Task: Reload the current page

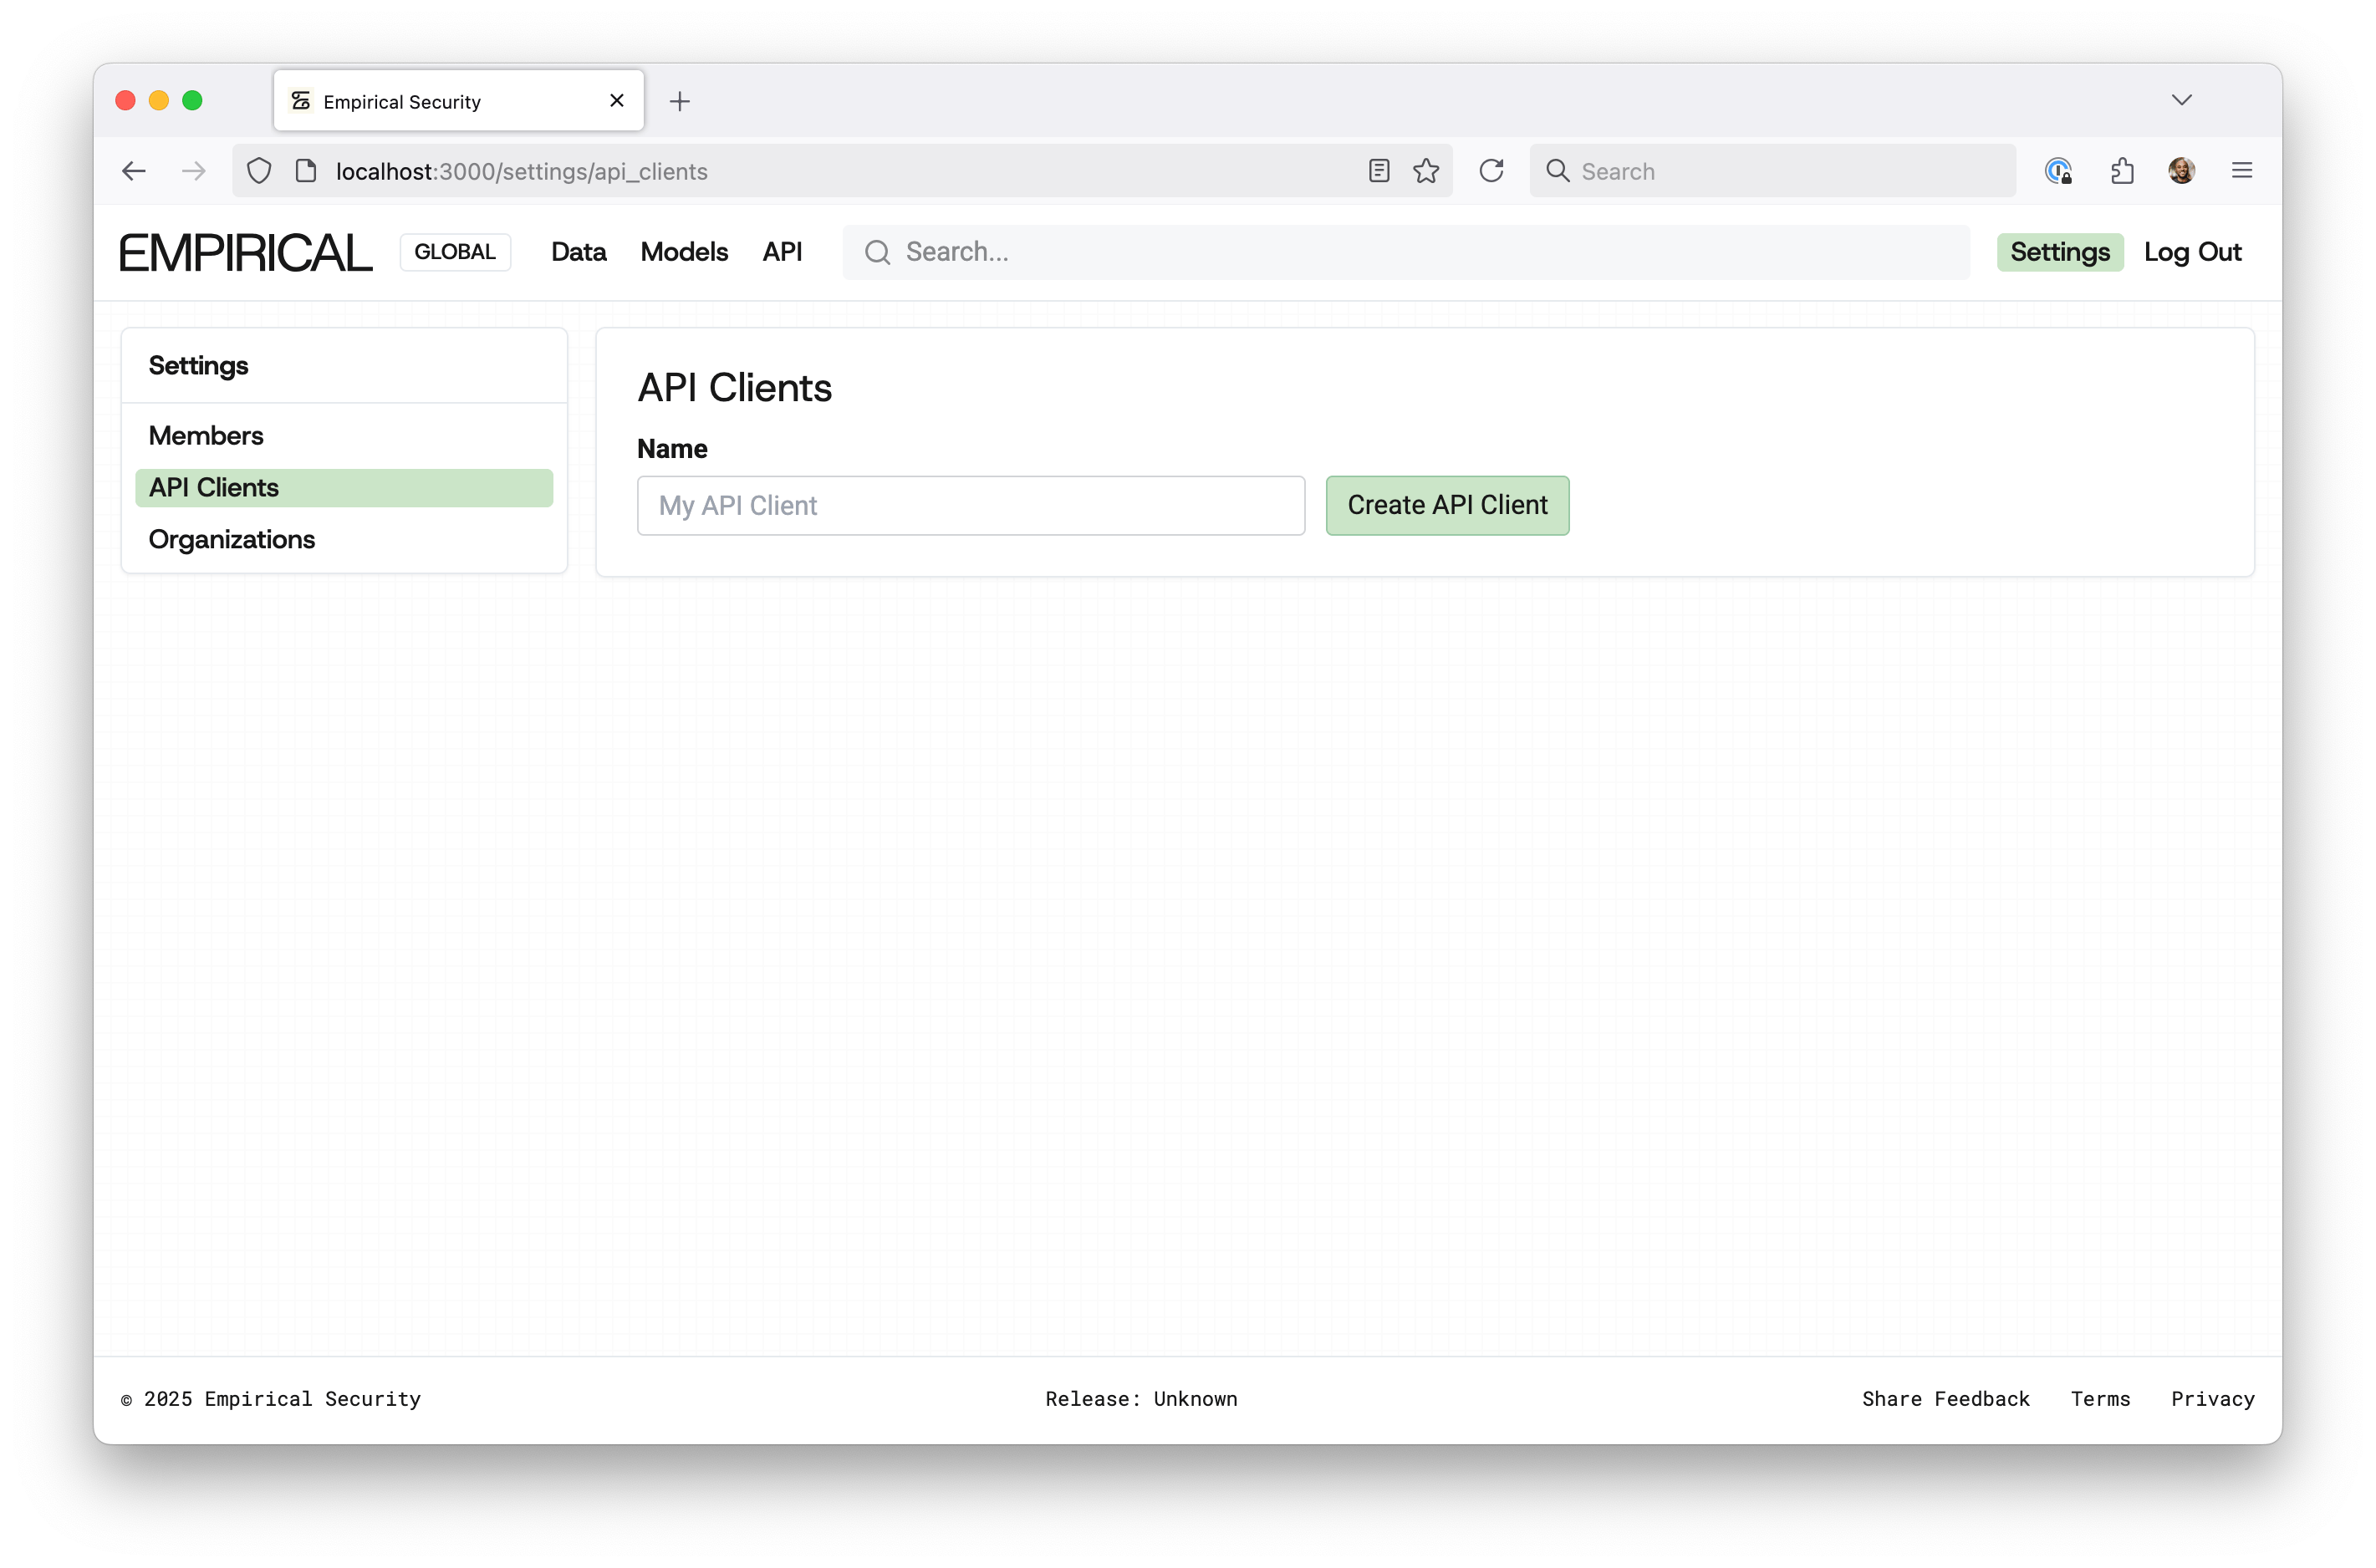Action: 1491,170
